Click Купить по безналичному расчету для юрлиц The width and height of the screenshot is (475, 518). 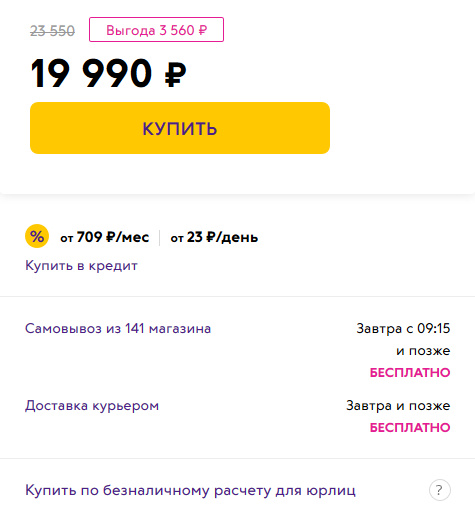[x=190, y=490]
